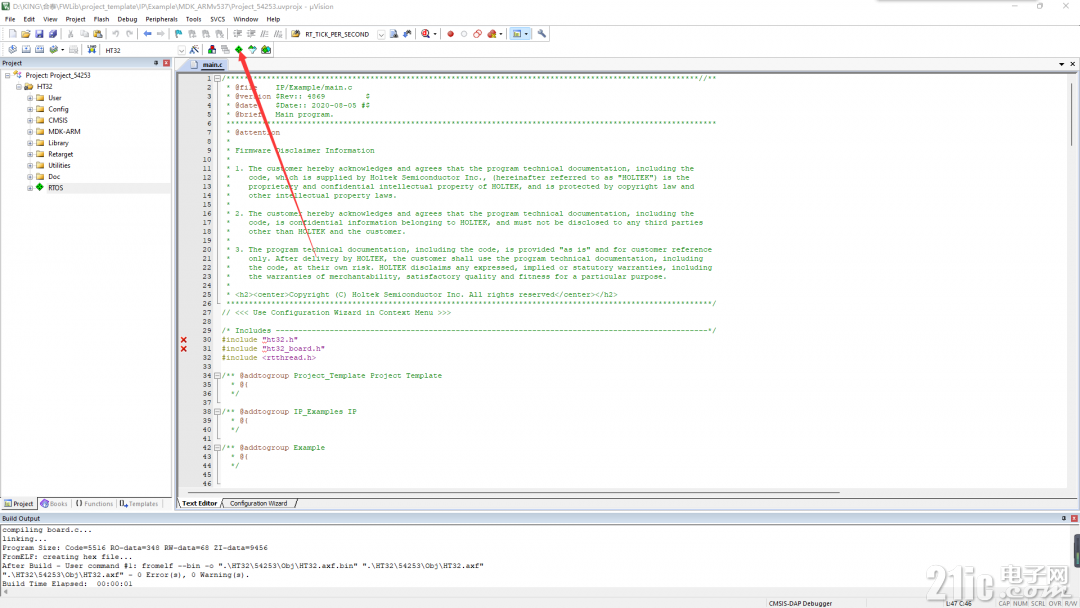Paste from clipboard toolbar icon
The image size is (1080, 608).
98,34
